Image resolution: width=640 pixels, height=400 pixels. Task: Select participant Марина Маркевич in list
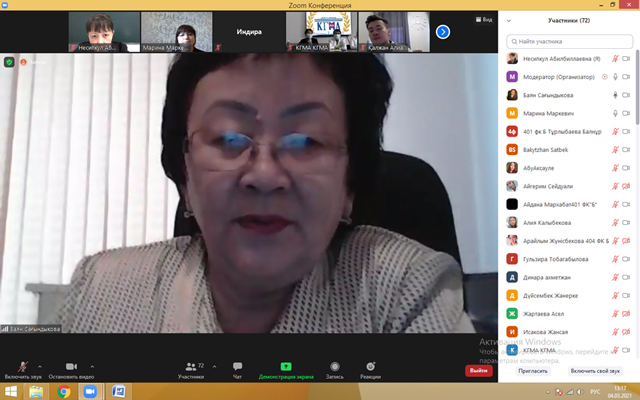[548, 113]
